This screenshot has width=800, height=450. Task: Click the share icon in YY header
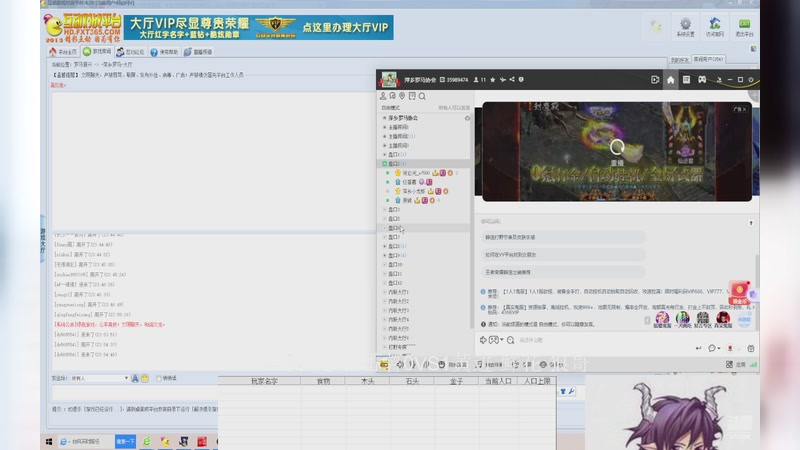click(x=512, y=80)
